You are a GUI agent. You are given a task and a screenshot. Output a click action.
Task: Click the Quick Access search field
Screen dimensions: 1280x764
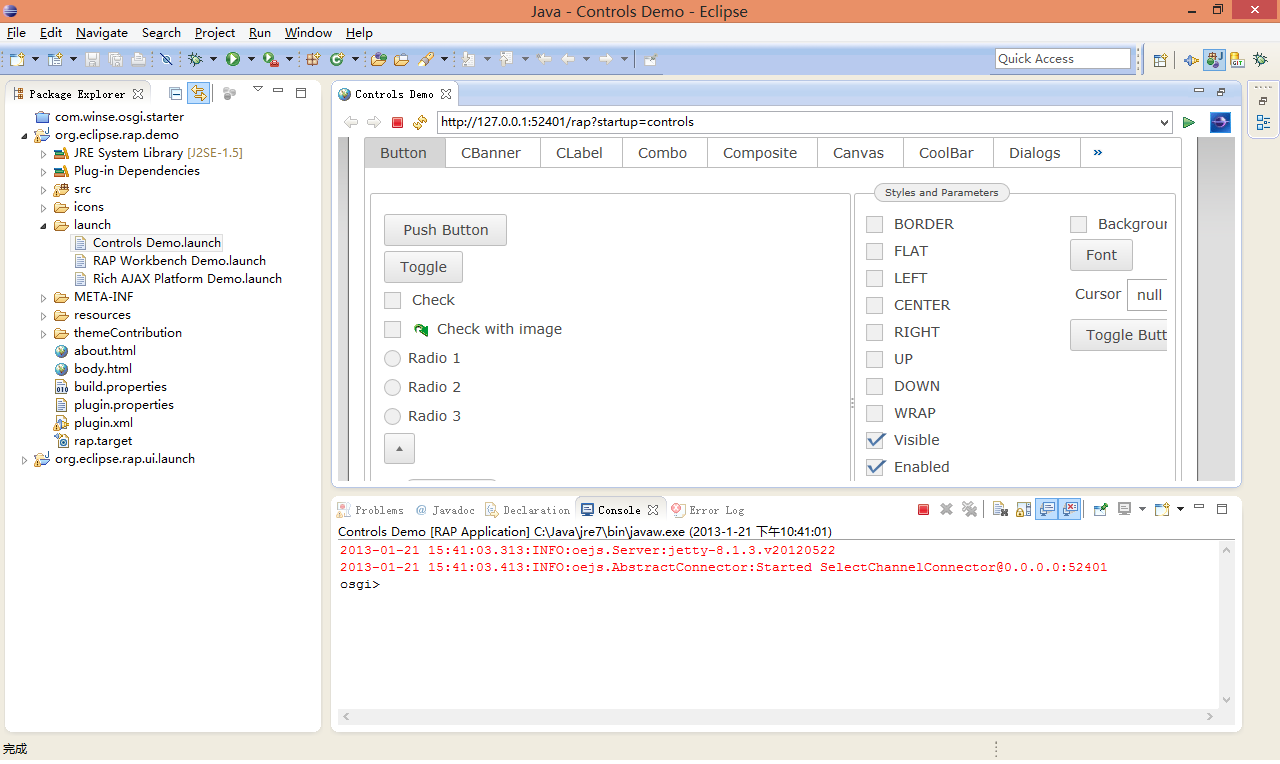point(1062,59)
